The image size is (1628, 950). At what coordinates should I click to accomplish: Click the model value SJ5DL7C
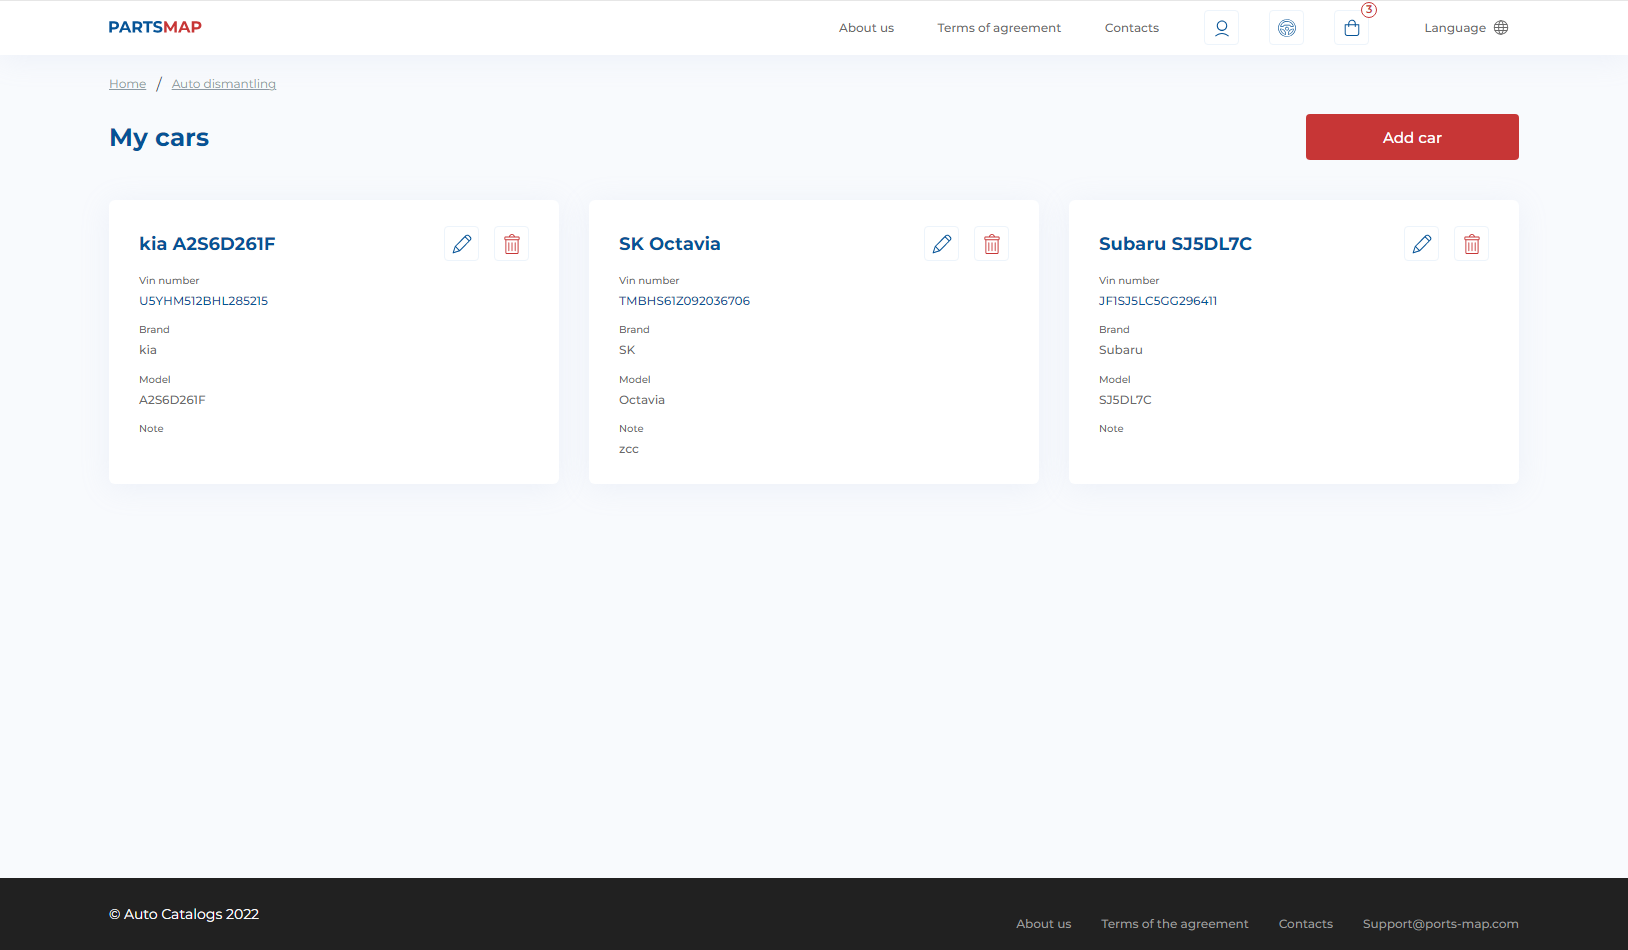tap(1125, 400)
